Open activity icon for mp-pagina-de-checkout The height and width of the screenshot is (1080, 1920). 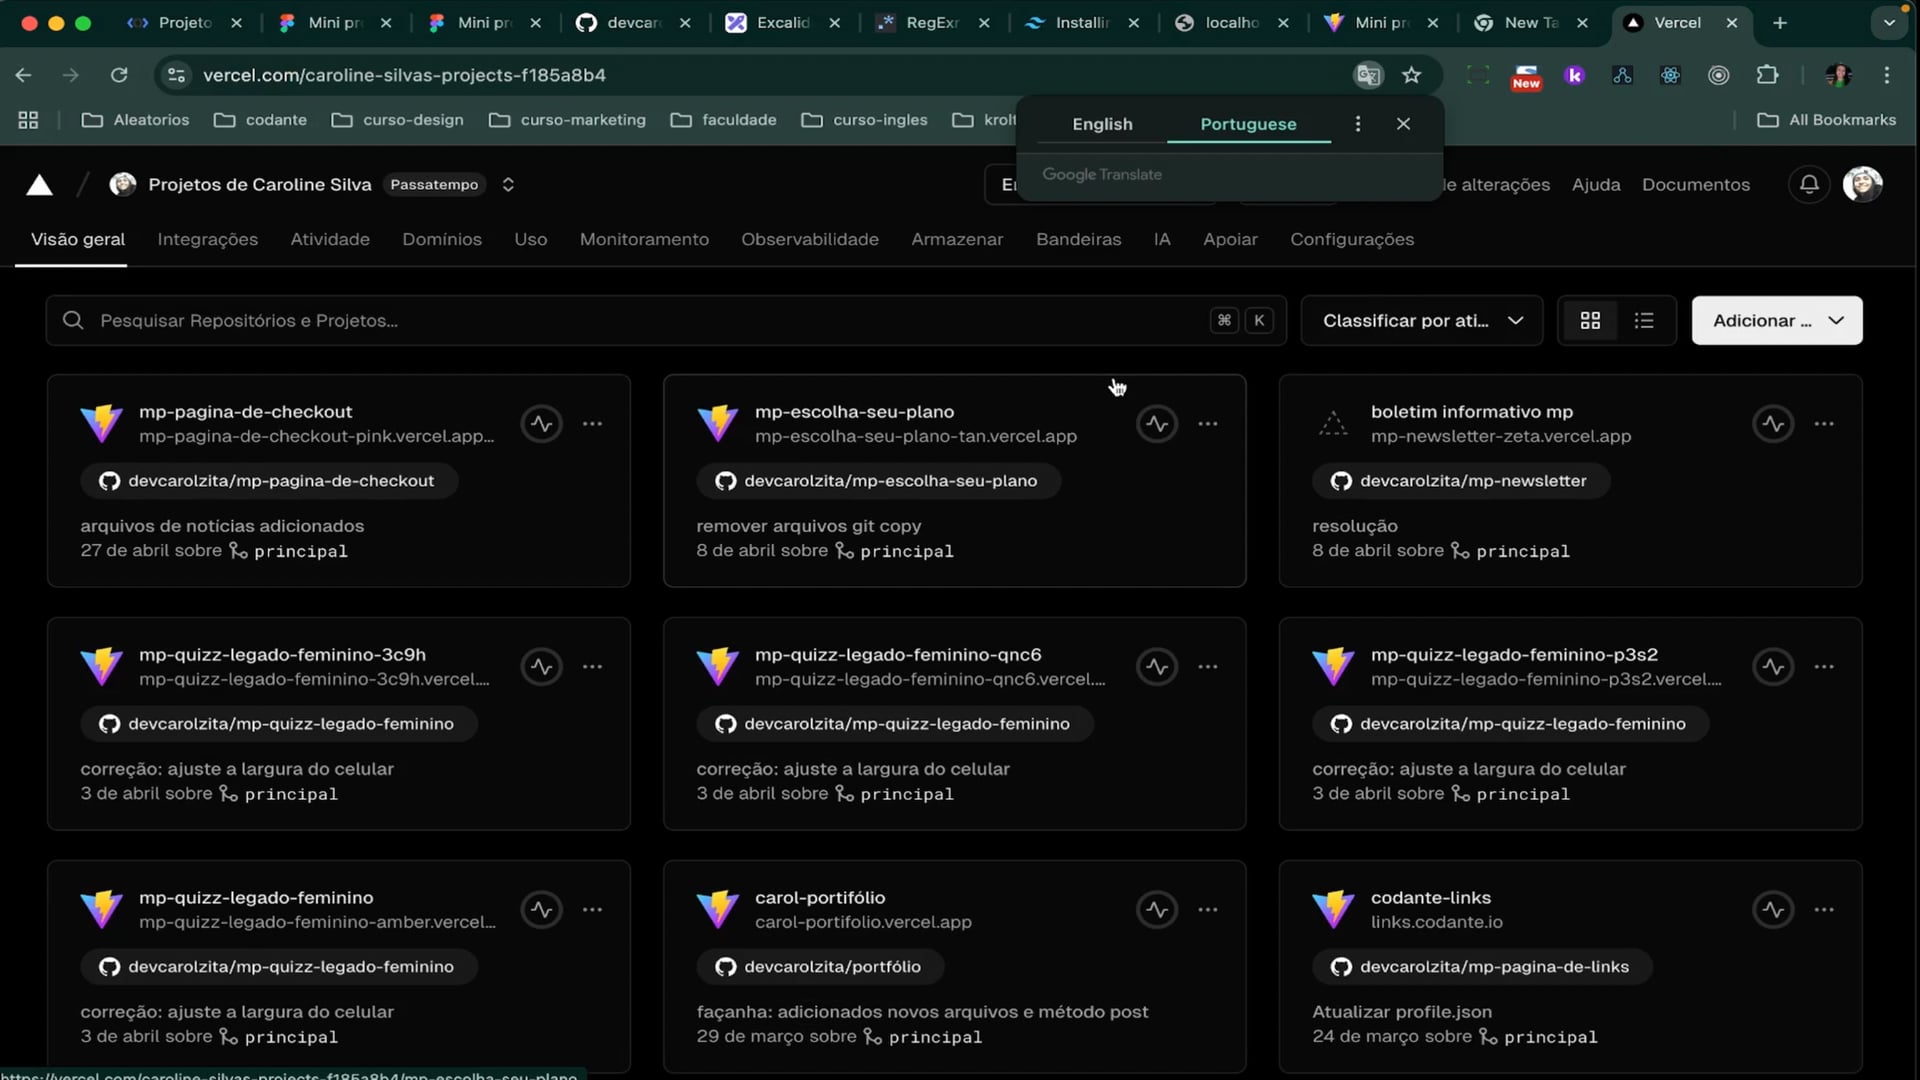542,424
